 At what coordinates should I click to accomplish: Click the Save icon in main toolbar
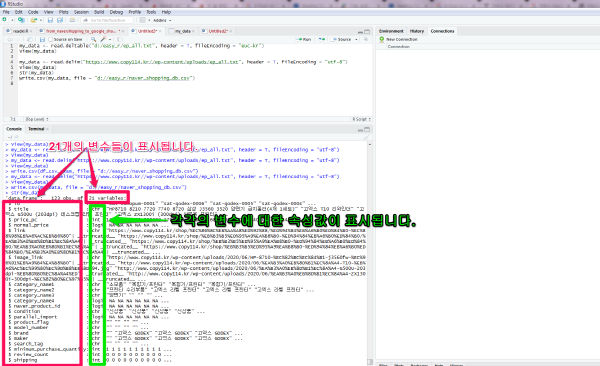50,20
